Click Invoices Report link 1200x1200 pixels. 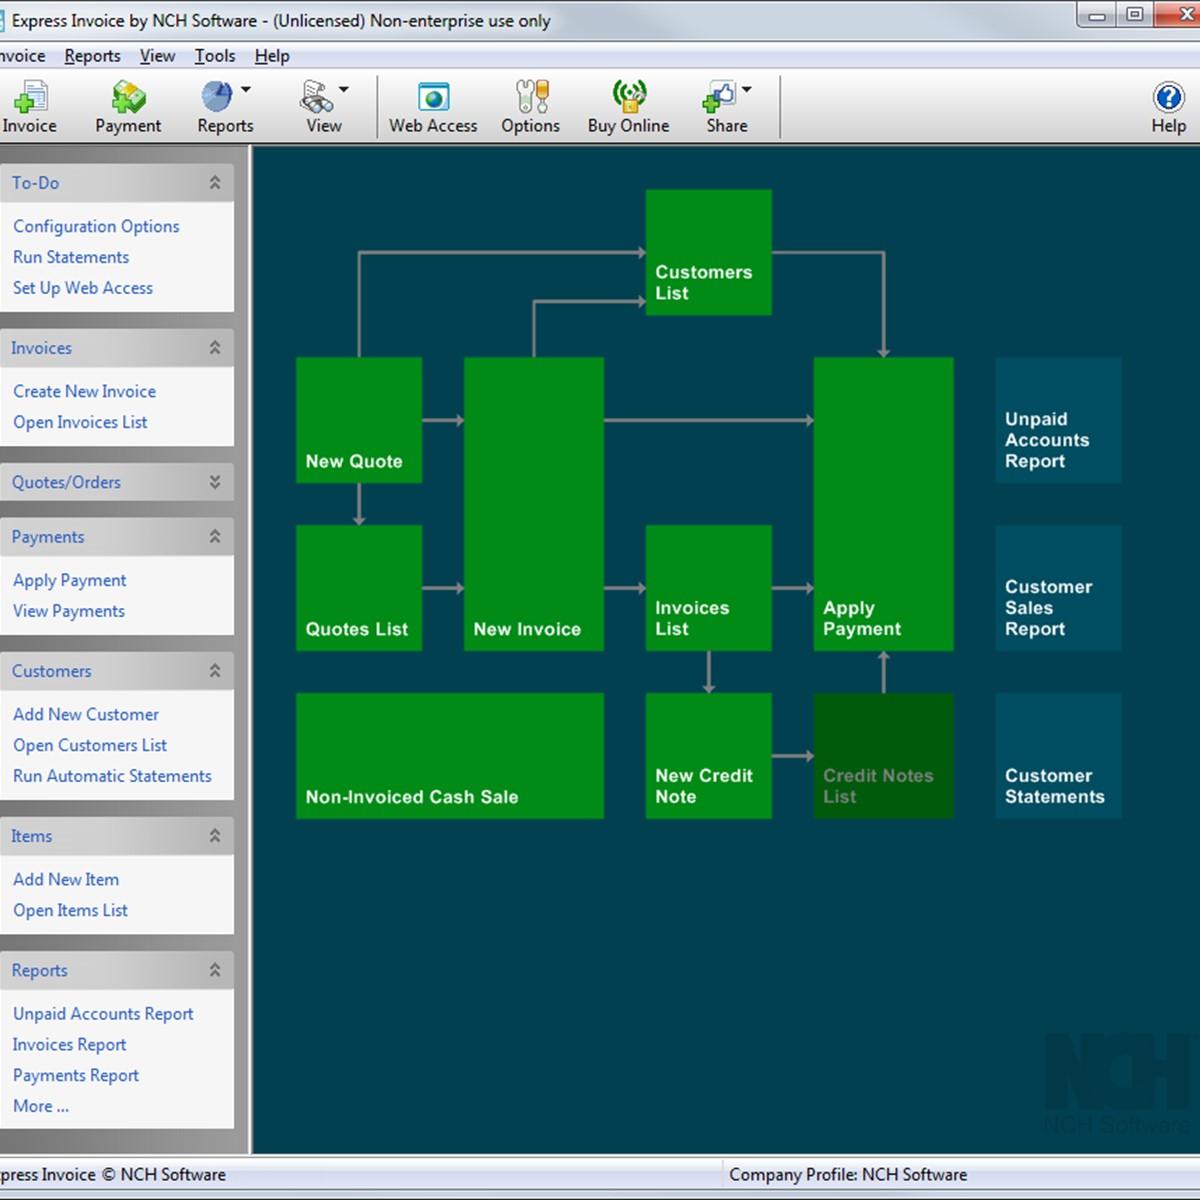pyautogui.click(x=69, y=1045)
